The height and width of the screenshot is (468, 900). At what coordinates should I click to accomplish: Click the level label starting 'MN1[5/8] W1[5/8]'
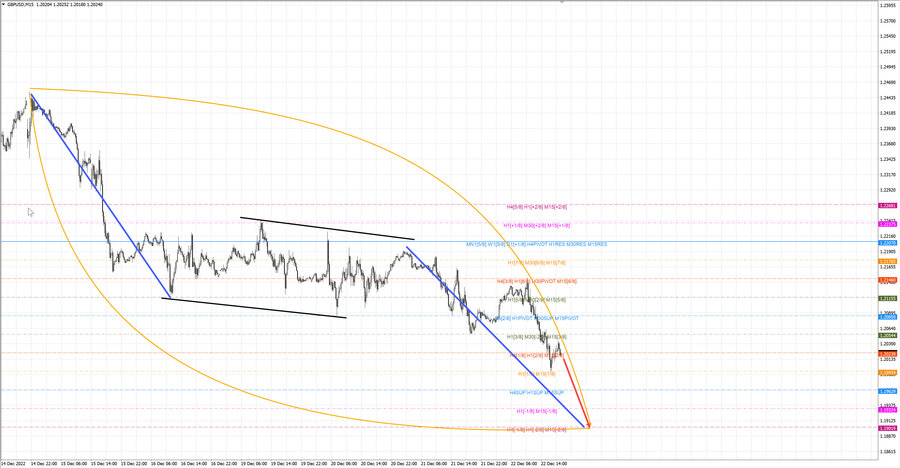(537, 244)
